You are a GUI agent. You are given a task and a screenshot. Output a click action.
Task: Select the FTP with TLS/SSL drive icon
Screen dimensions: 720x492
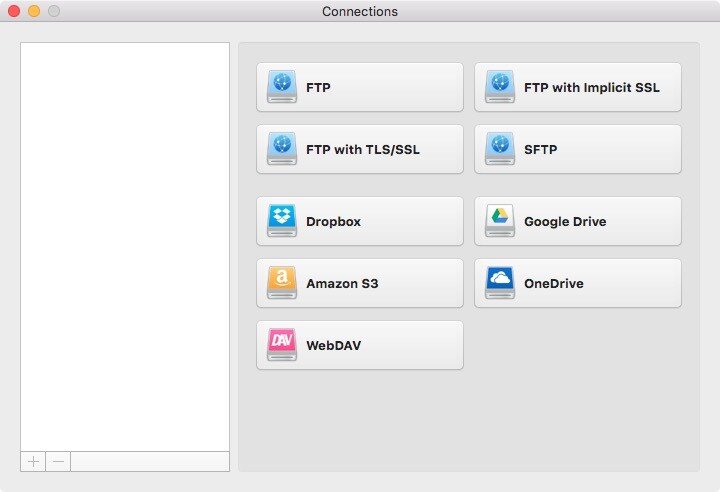click(x=282, y=148)
